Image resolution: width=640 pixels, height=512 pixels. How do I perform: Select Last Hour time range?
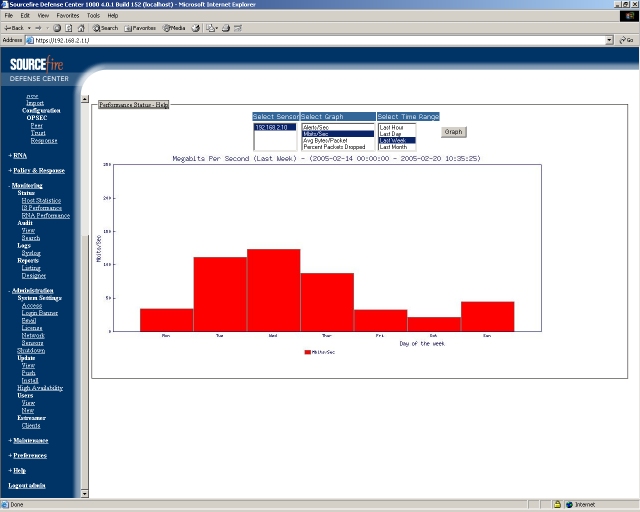(x=397, y=127)
